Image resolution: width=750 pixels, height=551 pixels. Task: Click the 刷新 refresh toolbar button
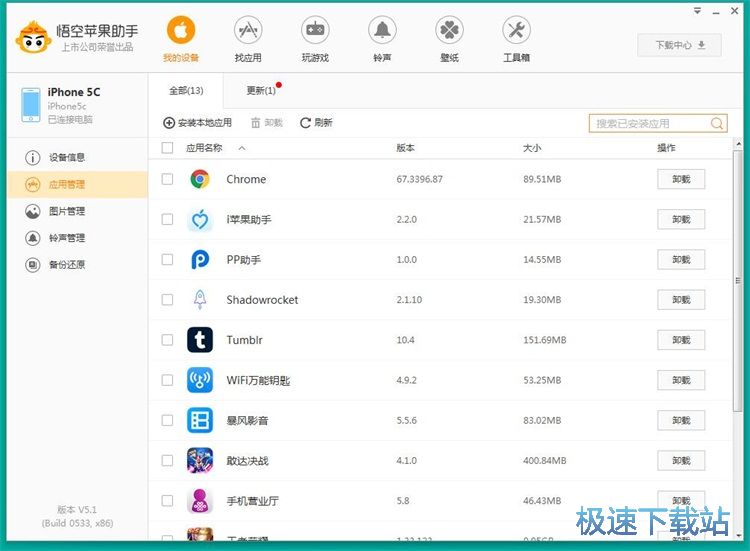click(x=316, y=123)
